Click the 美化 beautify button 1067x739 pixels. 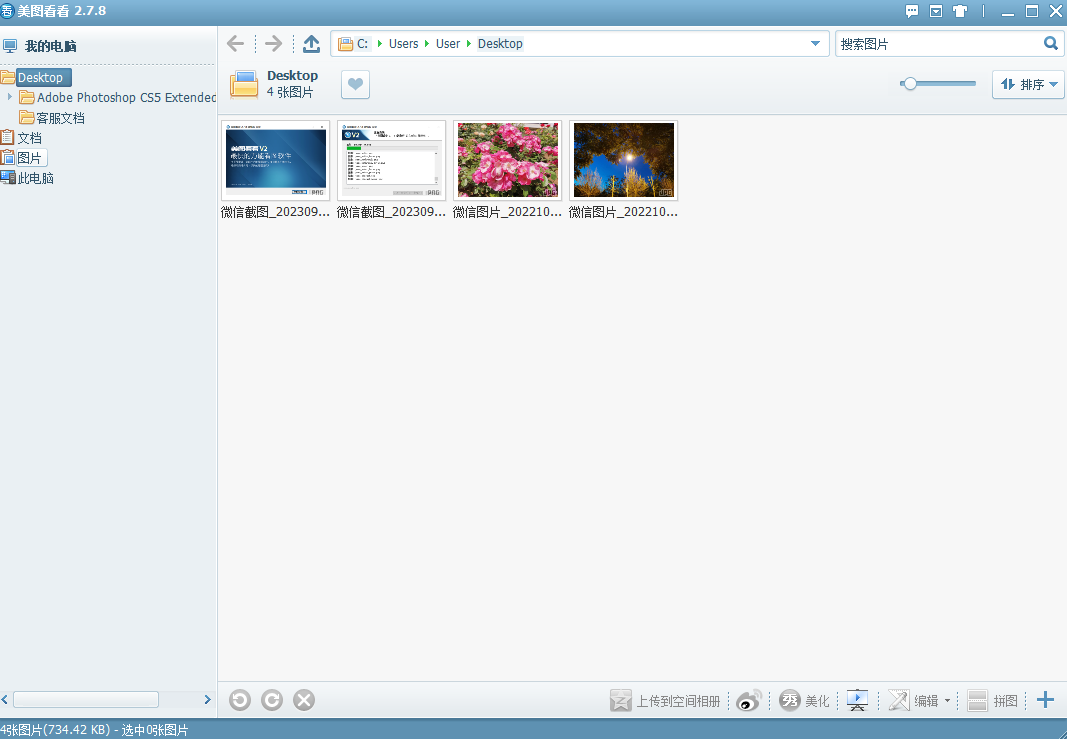point(805,700)
